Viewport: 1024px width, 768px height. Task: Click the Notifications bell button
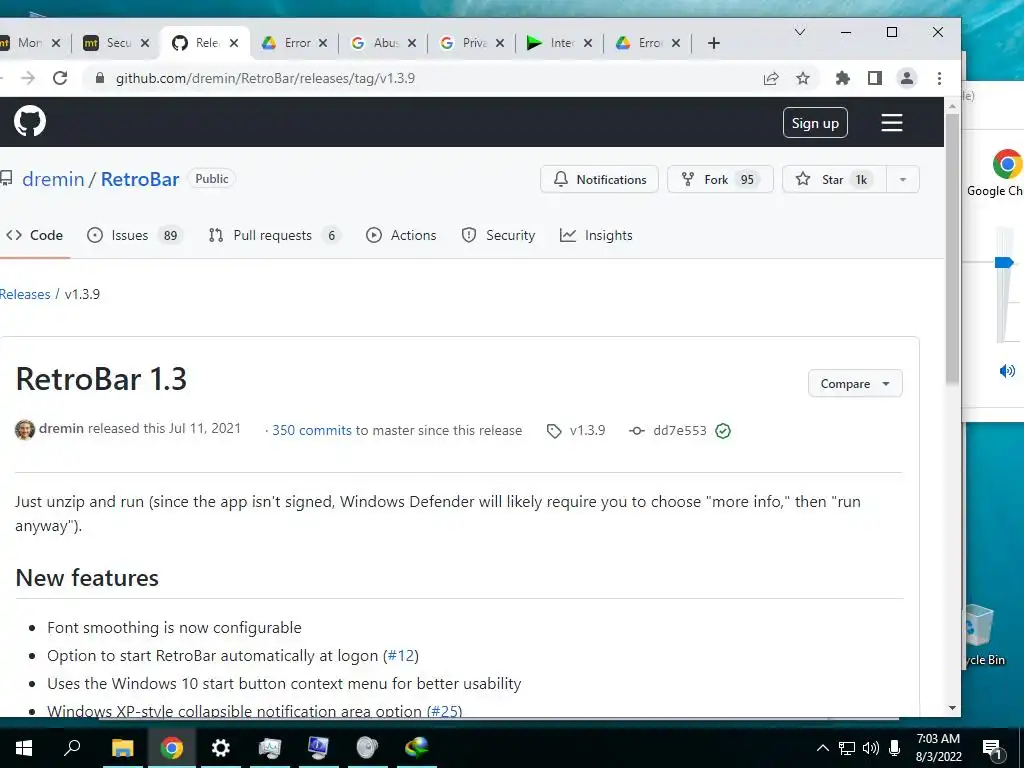pos(599,180)
